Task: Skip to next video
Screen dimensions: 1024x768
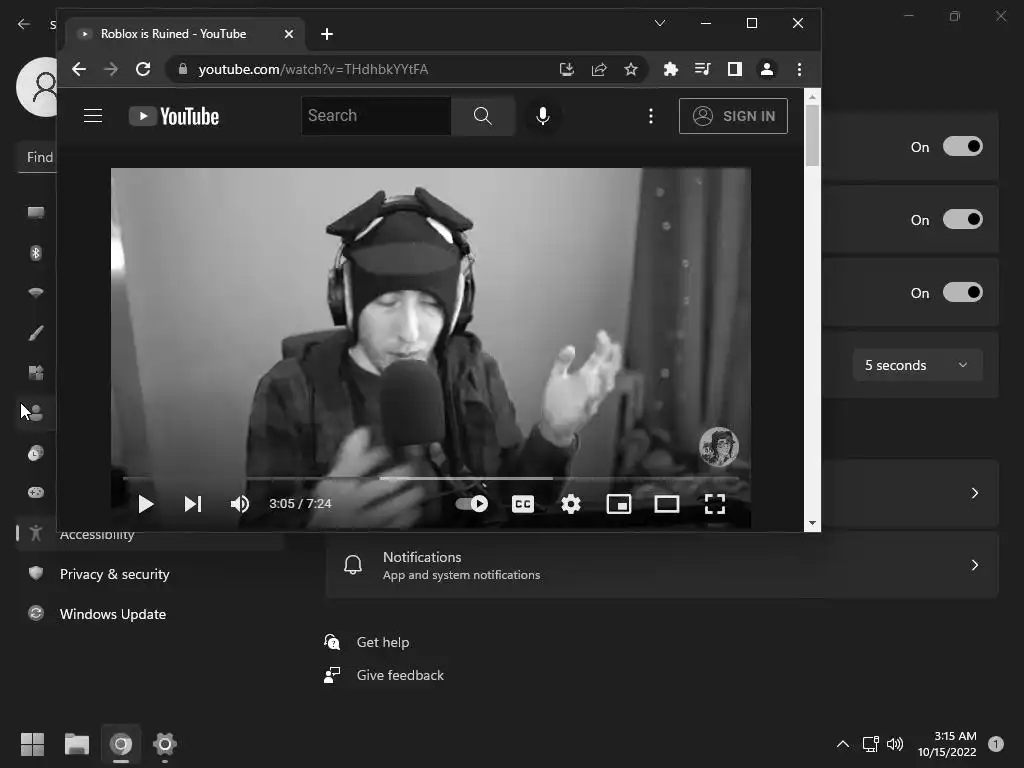Action: [x=193, y=504]
